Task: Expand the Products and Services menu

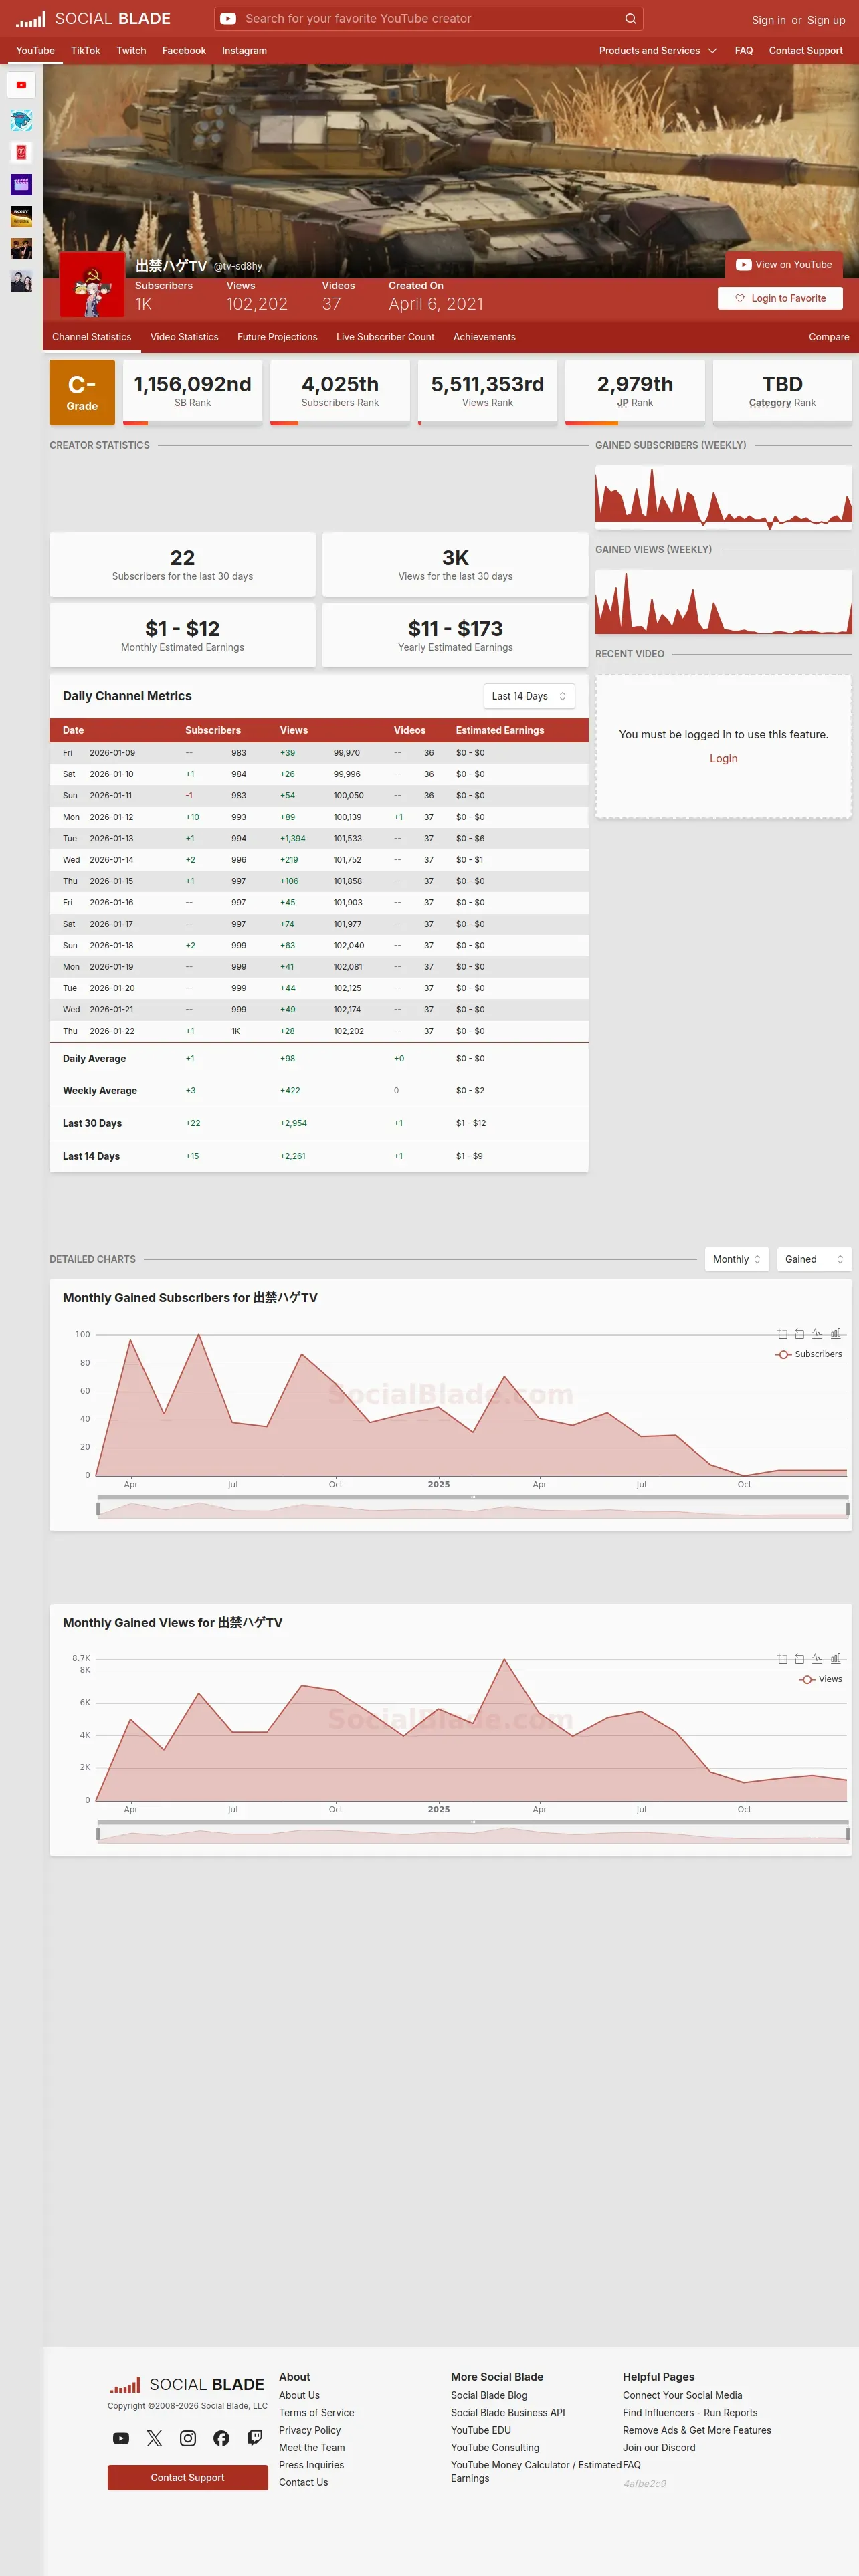Action: click(658, 51)
